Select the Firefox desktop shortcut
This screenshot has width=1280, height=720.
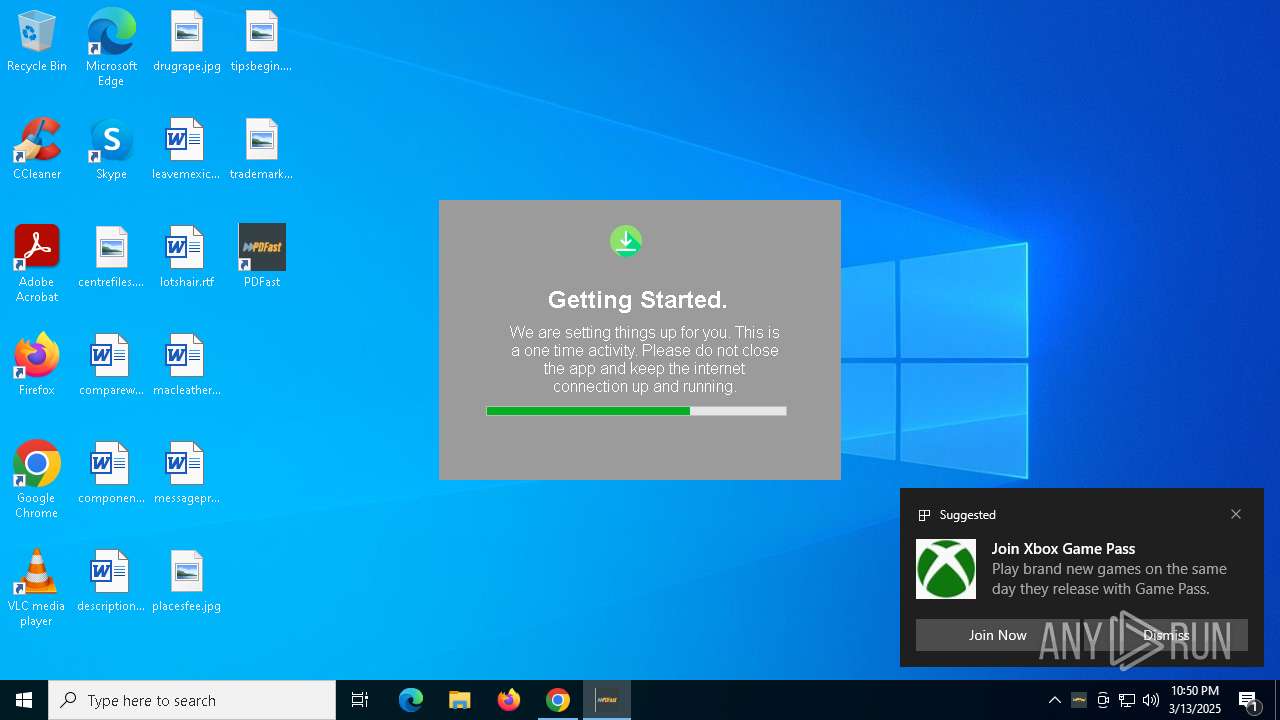(37, 366)
